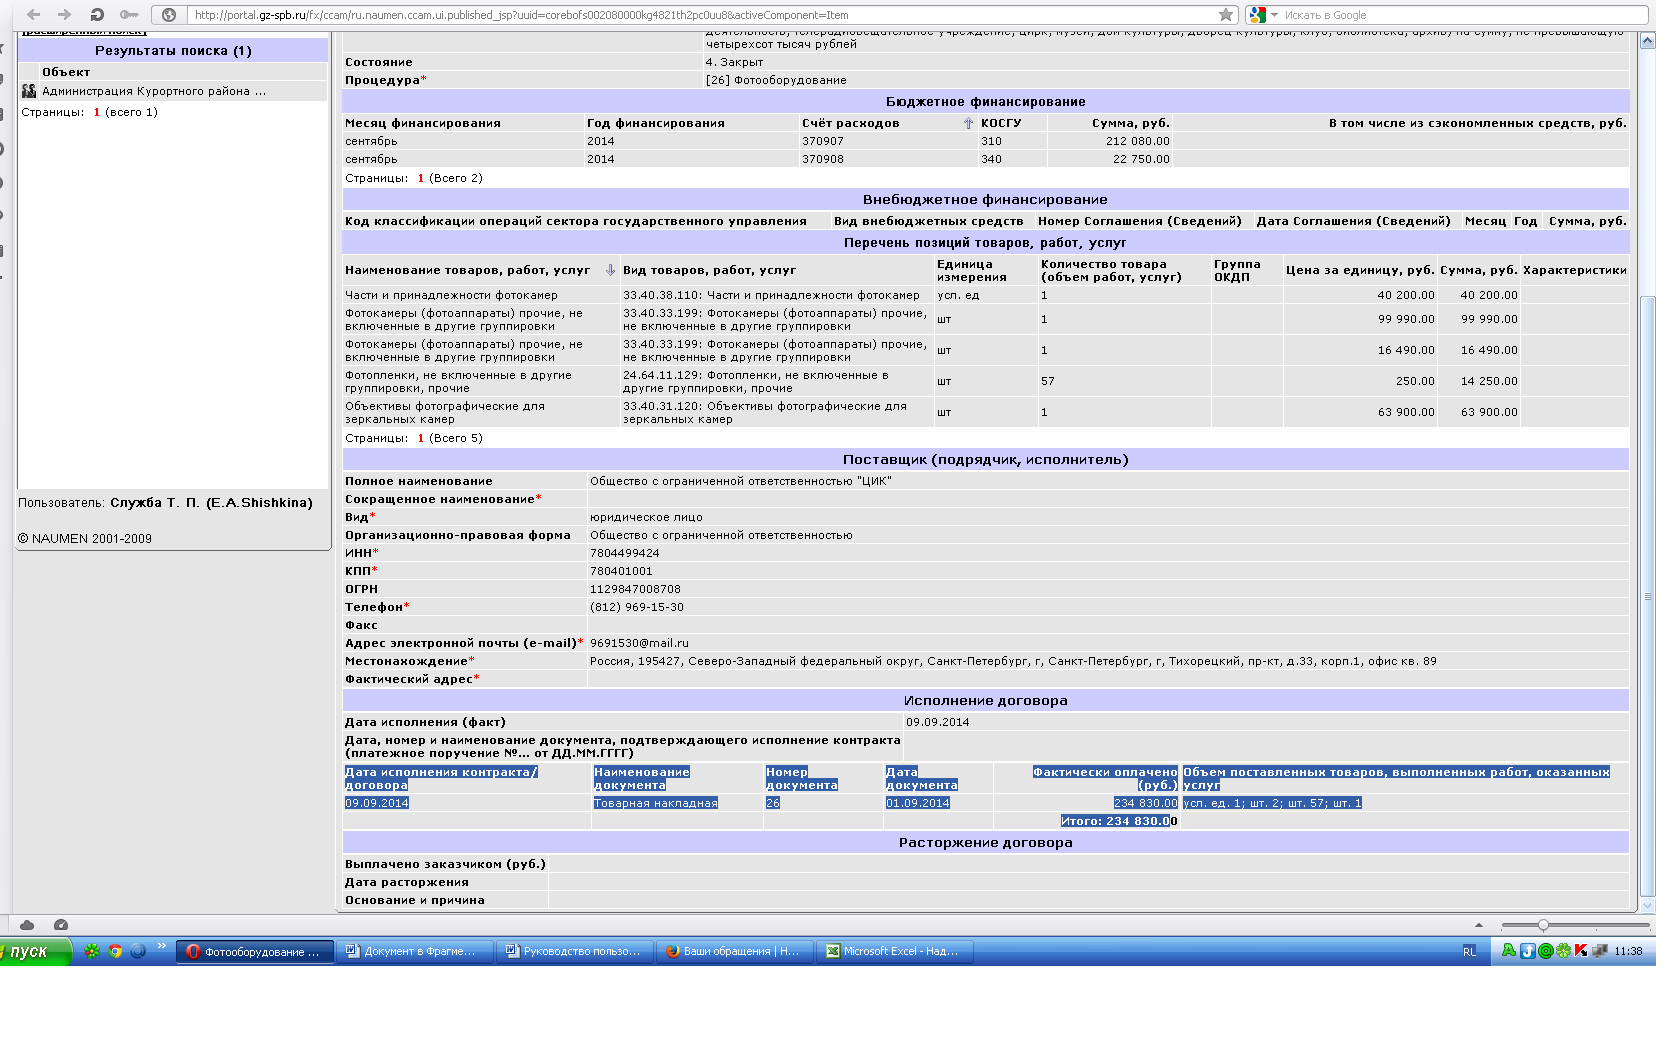Click the ICQ flower tray icon

pos(1563,951)
